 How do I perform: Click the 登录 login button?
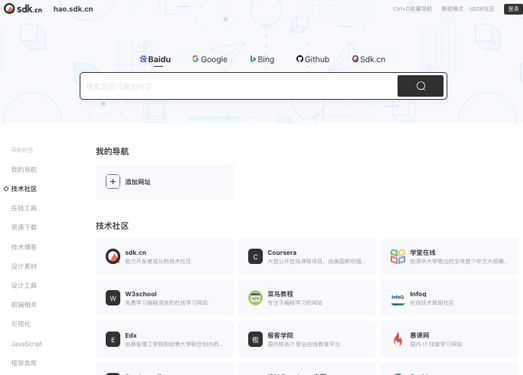click(x=513, y=9)
